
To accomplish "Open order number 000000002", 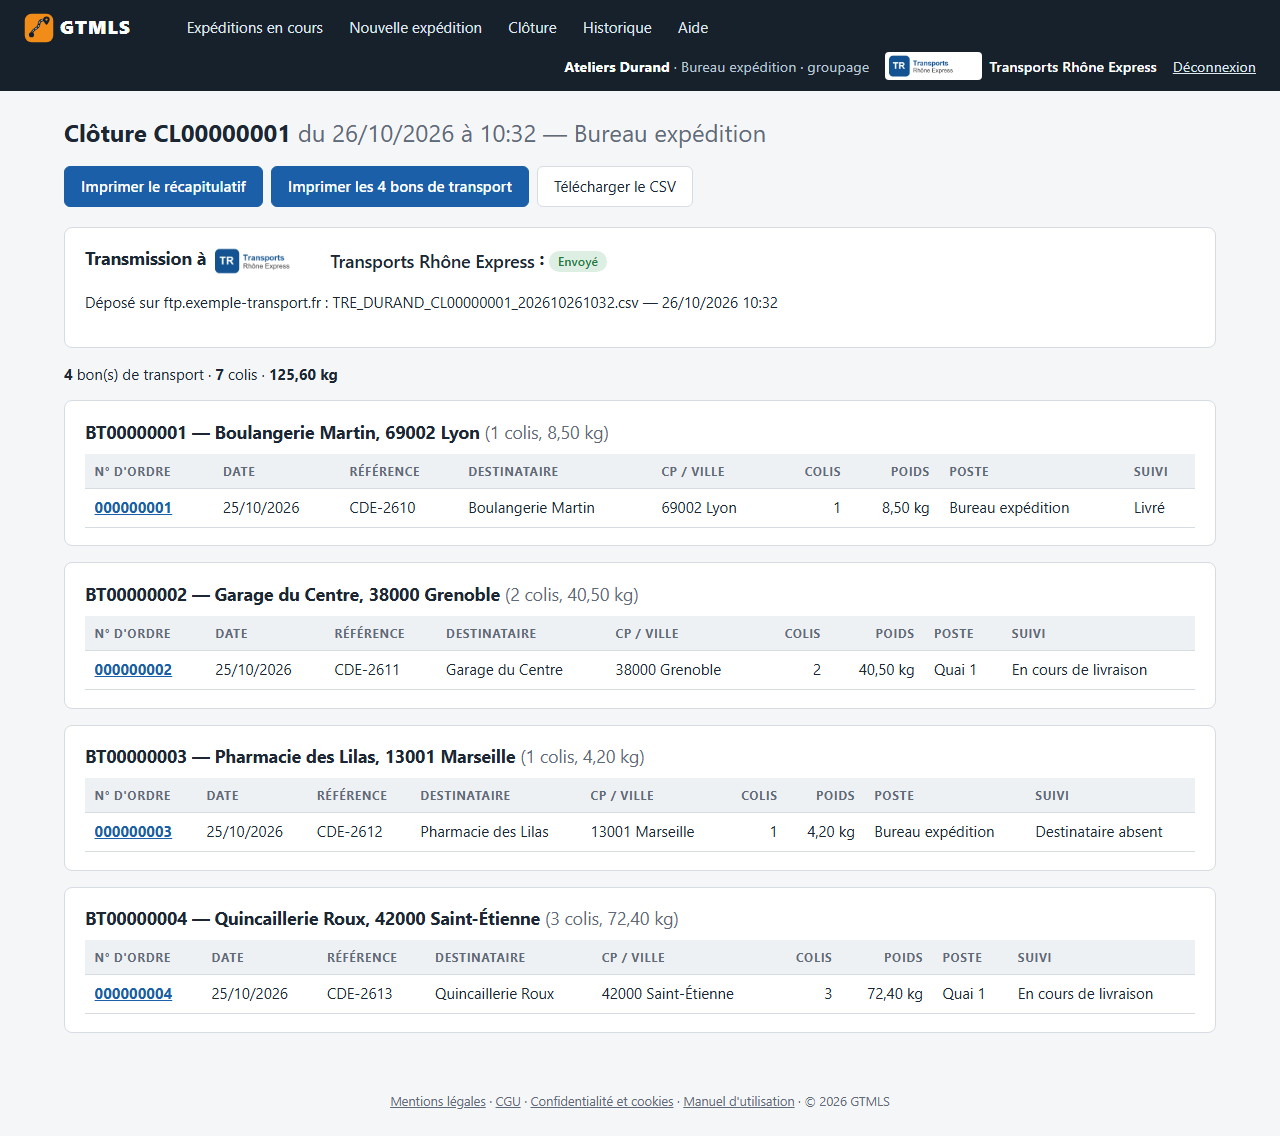I will [x=133, y=670].
